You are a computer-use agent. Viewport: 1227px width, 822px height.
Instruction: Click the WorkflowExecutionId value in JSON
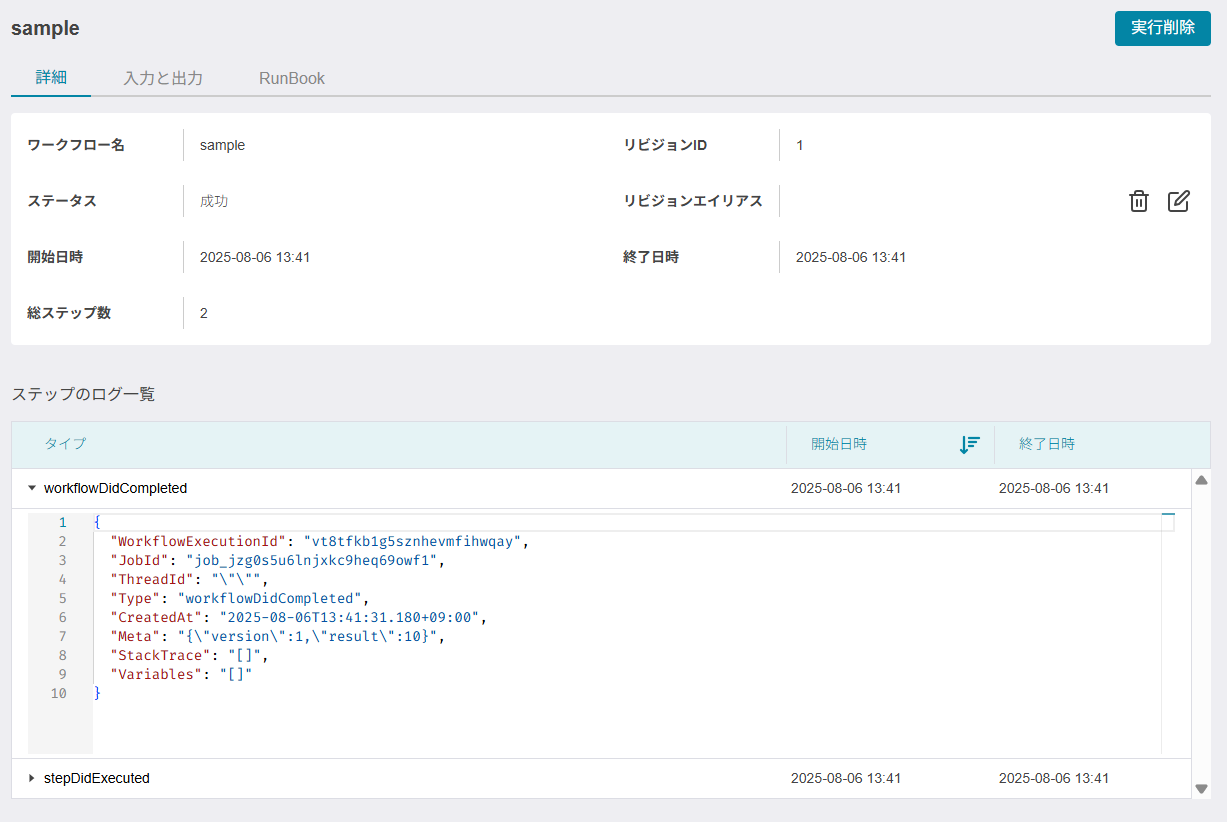411,541
